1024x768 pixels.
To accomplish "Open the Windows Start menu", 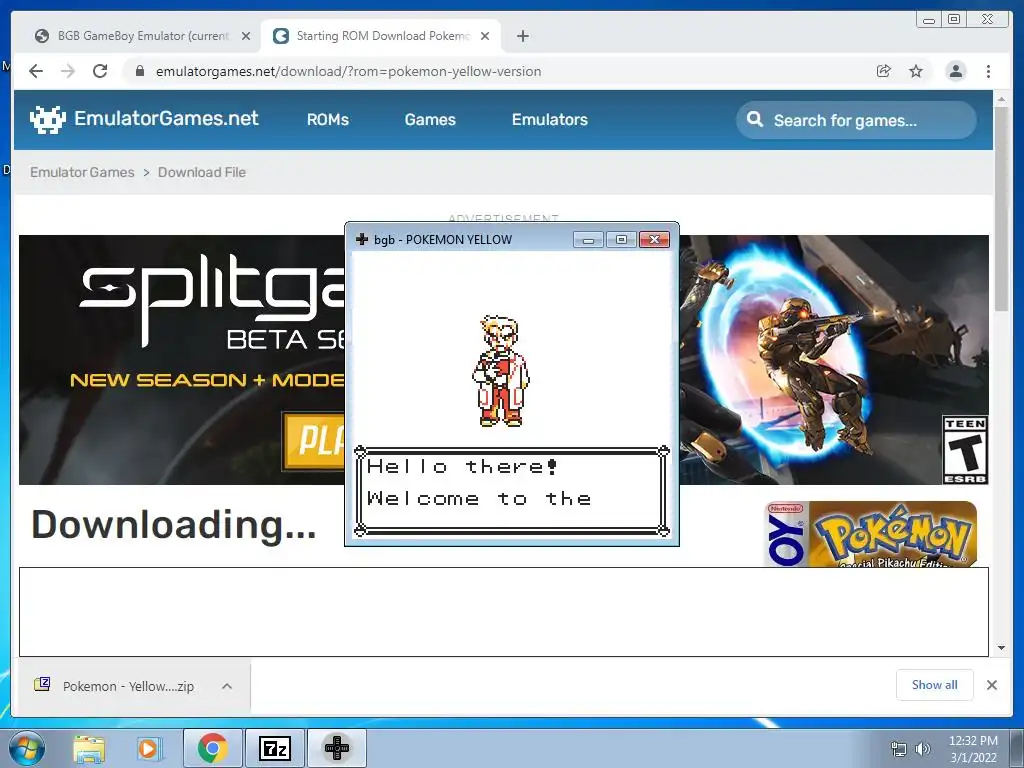I will [x=26, y=748].
